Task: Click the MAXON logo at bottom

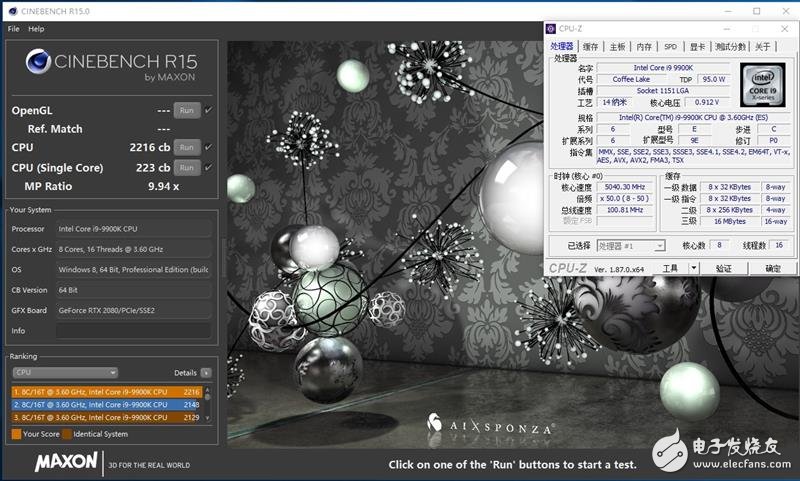Action: pos(66,462)
